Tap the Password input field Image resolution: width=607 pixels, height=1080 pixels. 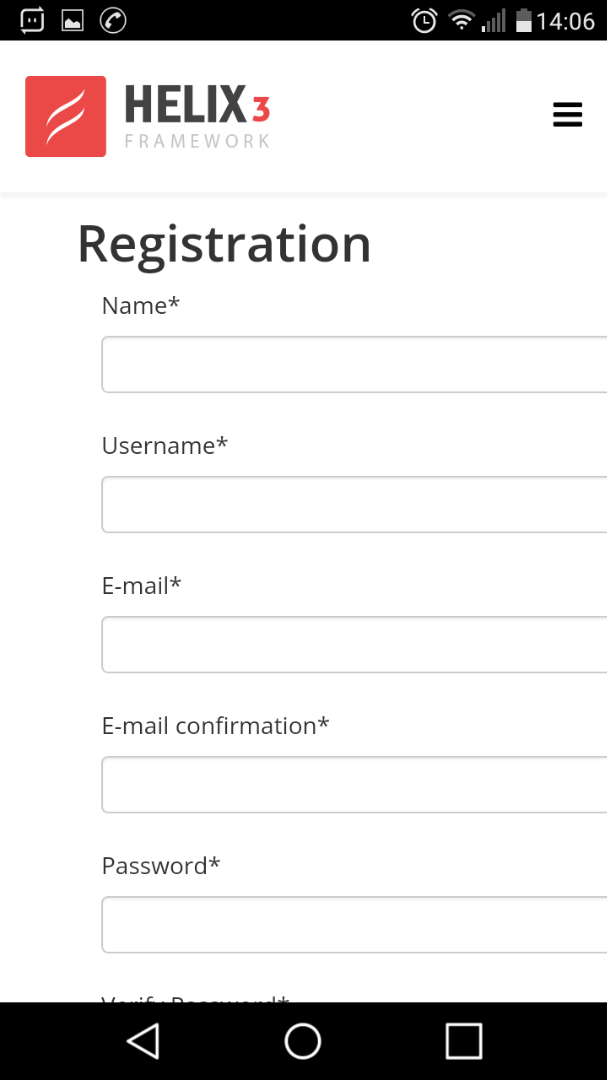pyautogui.click(x=354, y=925)
